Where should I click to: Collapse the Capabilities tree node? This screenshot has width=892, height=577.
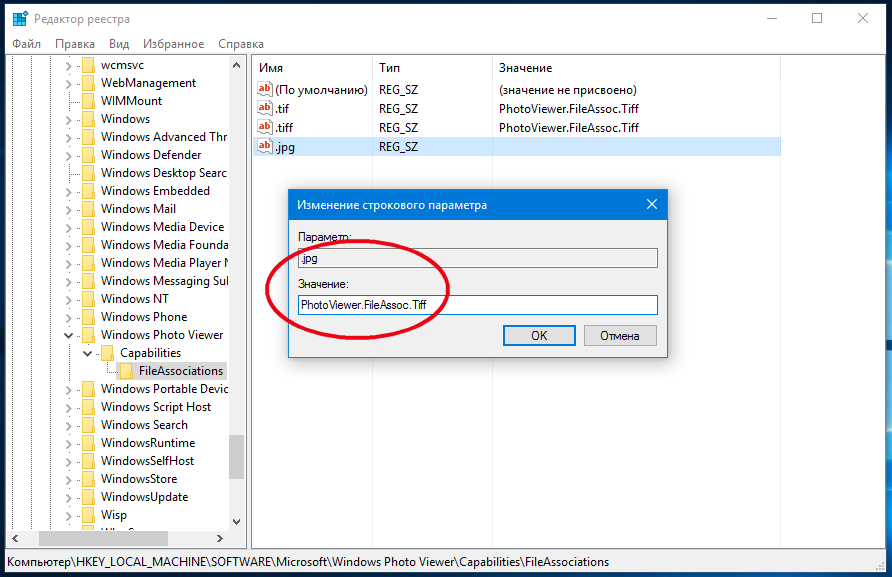[88, 353]
